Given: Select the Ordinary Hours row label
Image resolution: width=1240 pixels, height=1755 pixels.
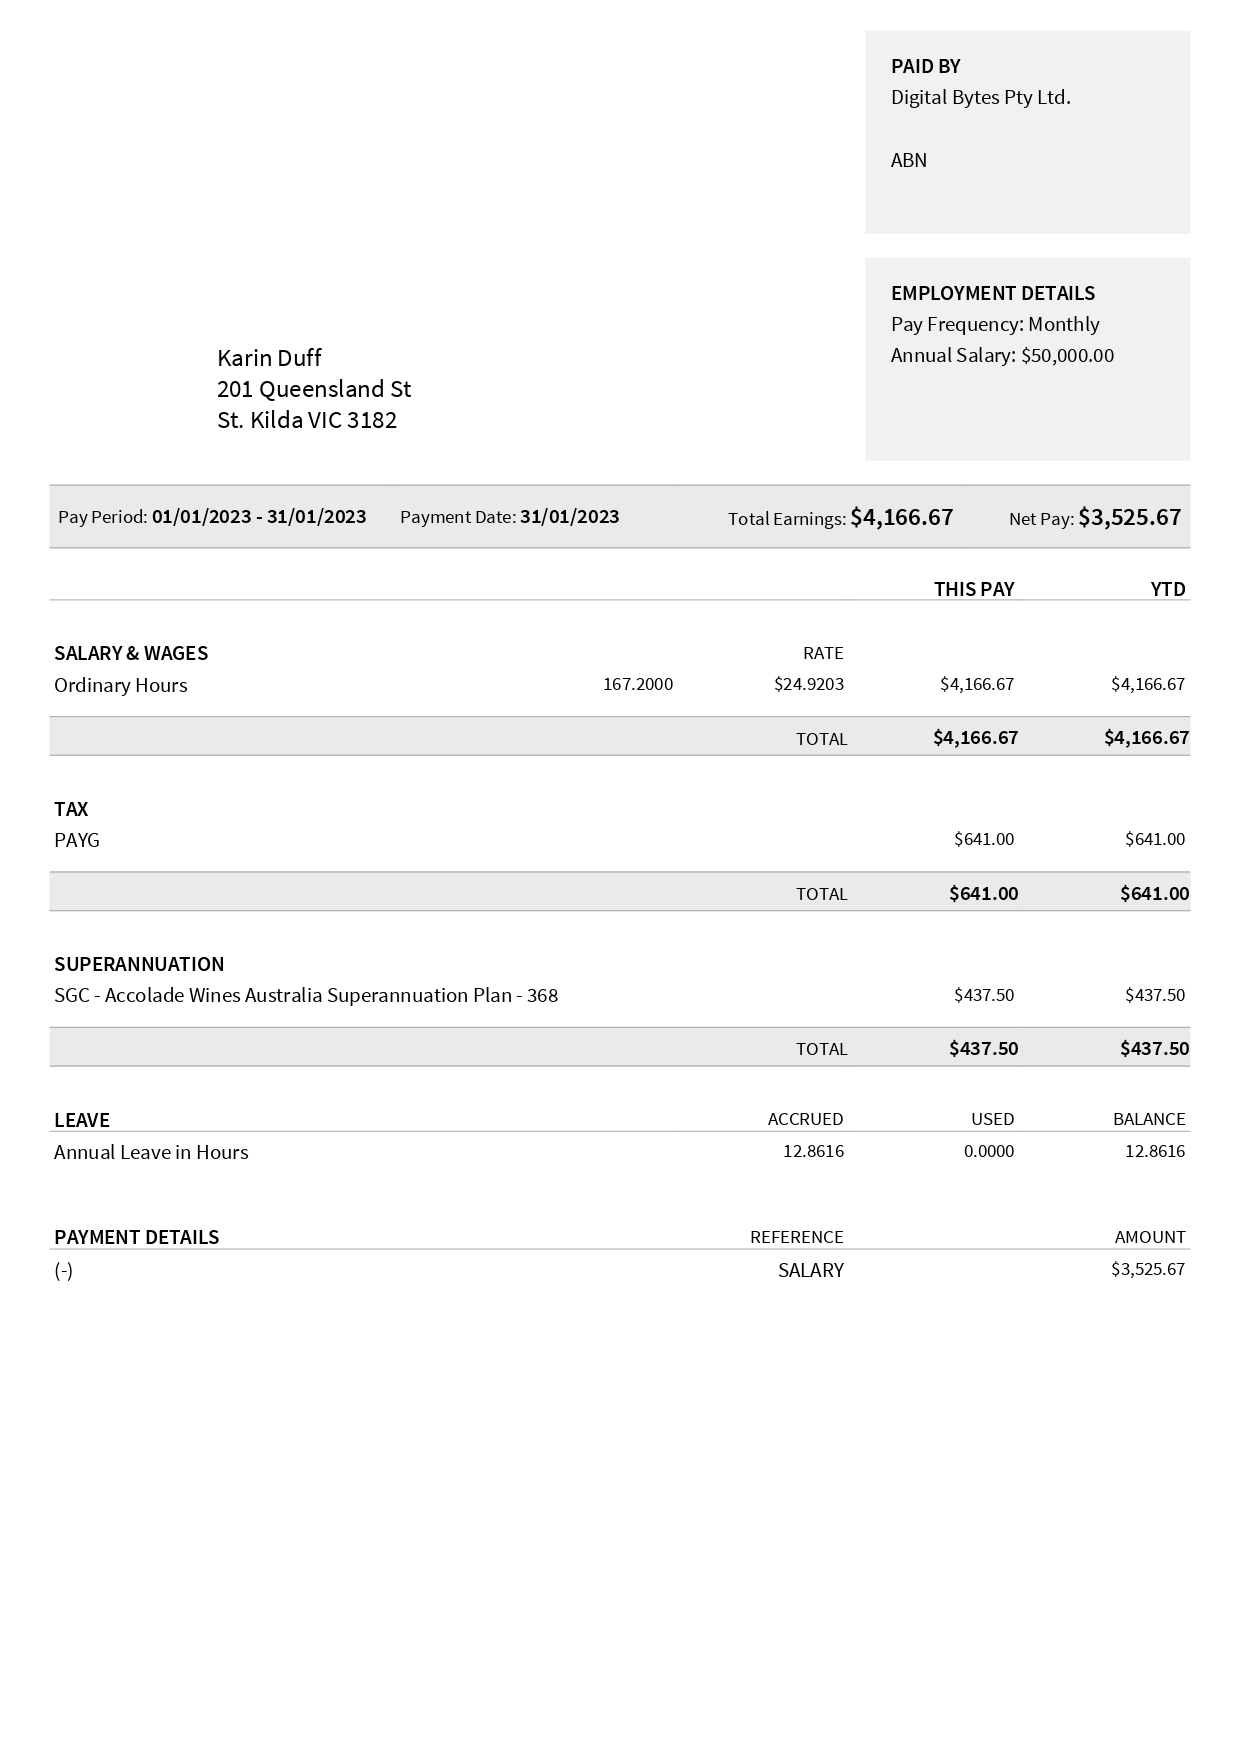Looking at the screenshot, I should tap(121, 685).
